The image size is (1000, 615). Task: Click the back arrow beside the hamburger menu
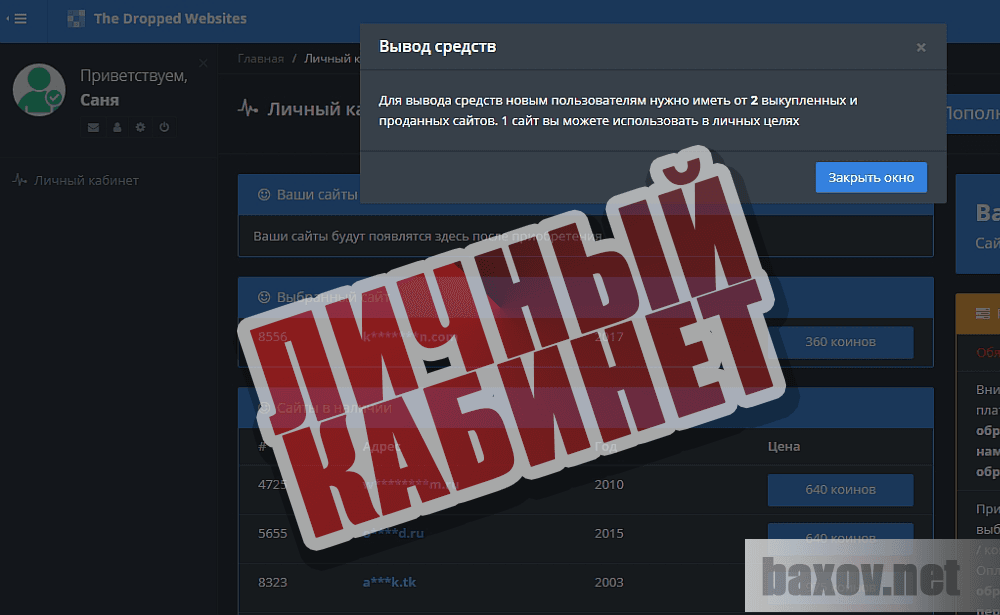tap(6, 19)
